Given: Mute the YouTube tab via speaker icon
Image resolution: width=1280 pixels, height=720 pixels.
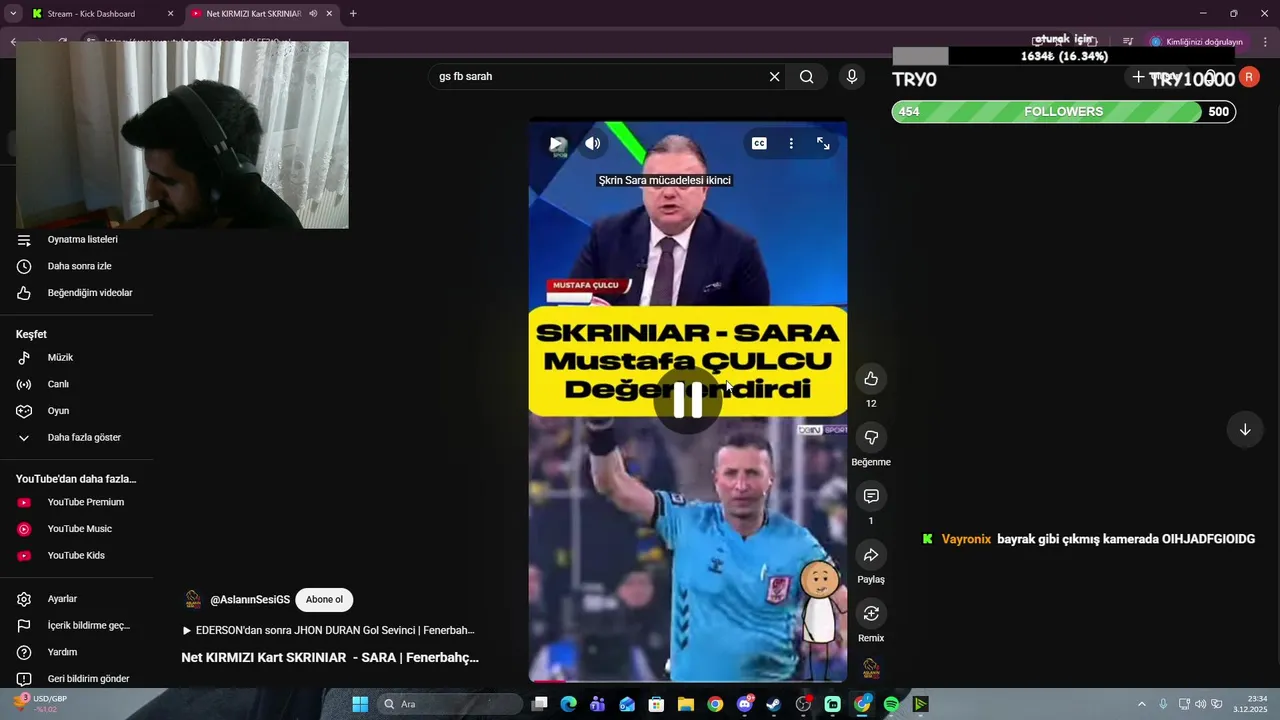Looking at the screenshot, I should point(313,14).
